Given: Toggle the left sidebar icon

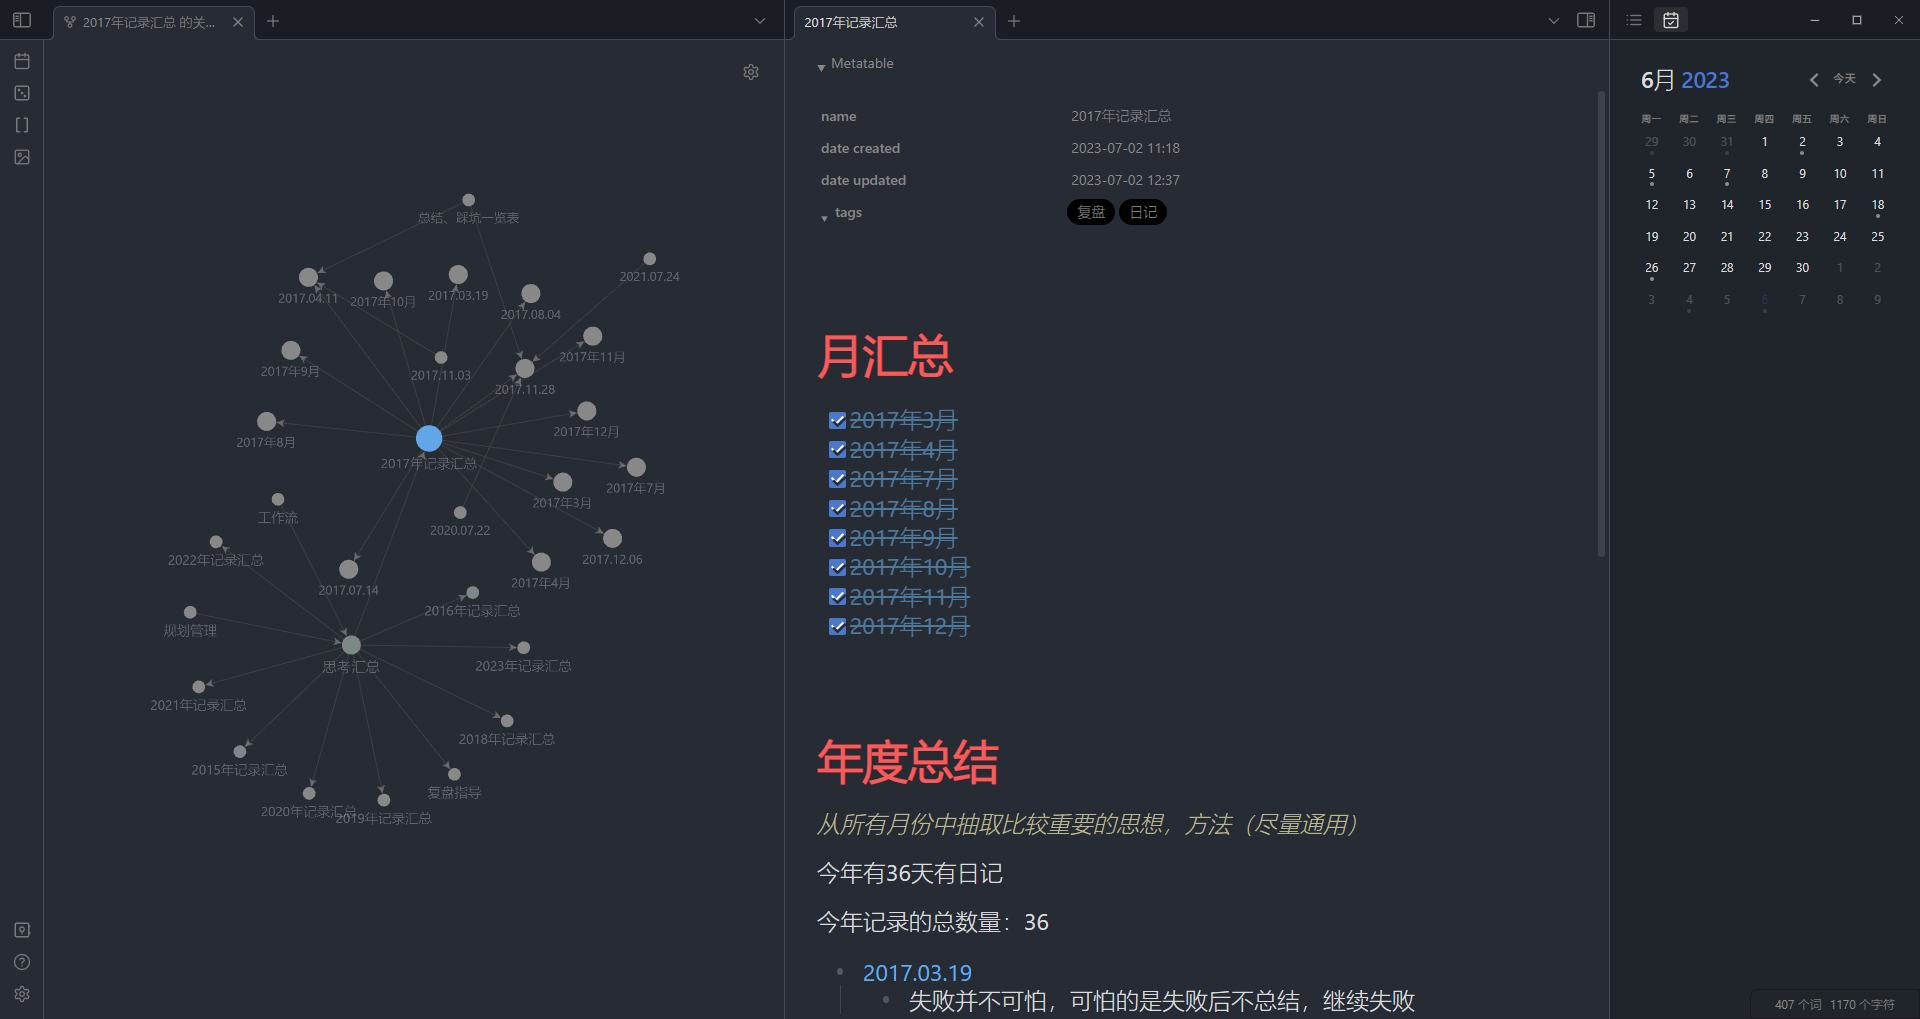Looking at the screenshot, I should pos(22,20).
